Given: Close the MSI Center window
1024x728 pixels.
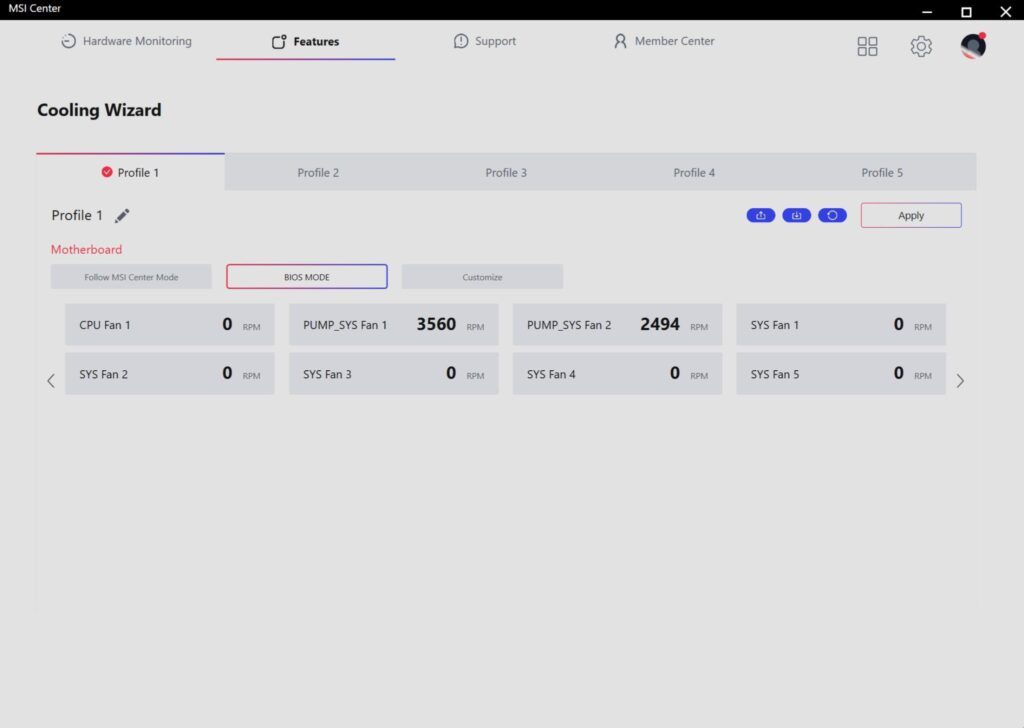Looking at the screenshot, I should (x=1006, y=11).
